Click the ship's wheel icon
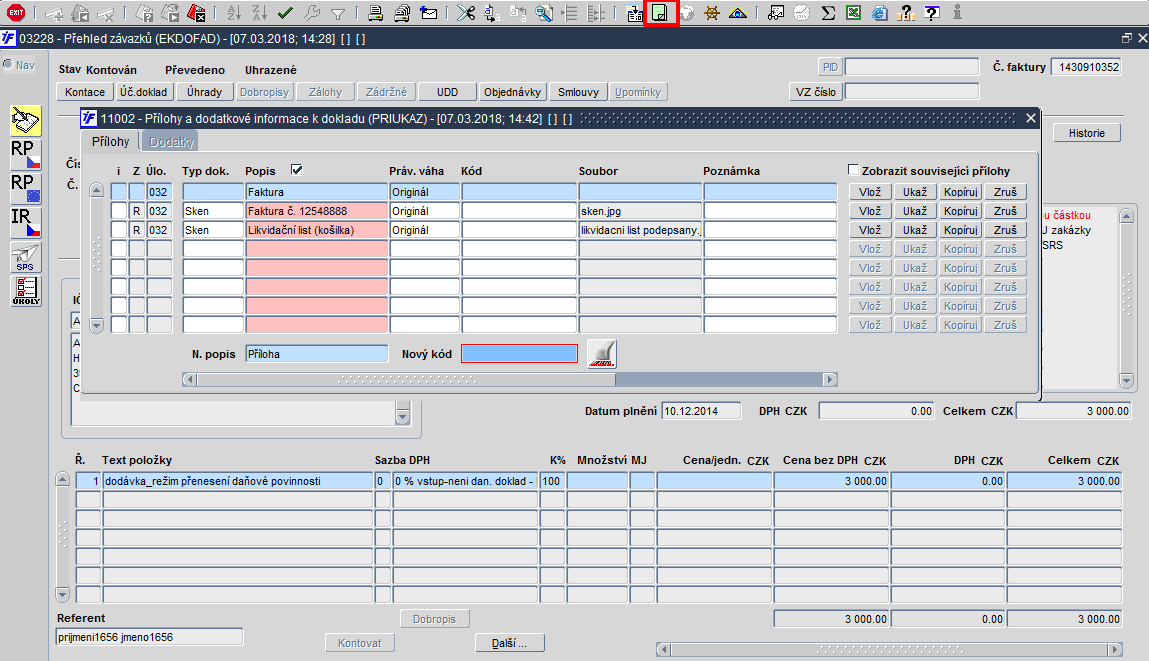1149x661 pixels. point(712,12)
